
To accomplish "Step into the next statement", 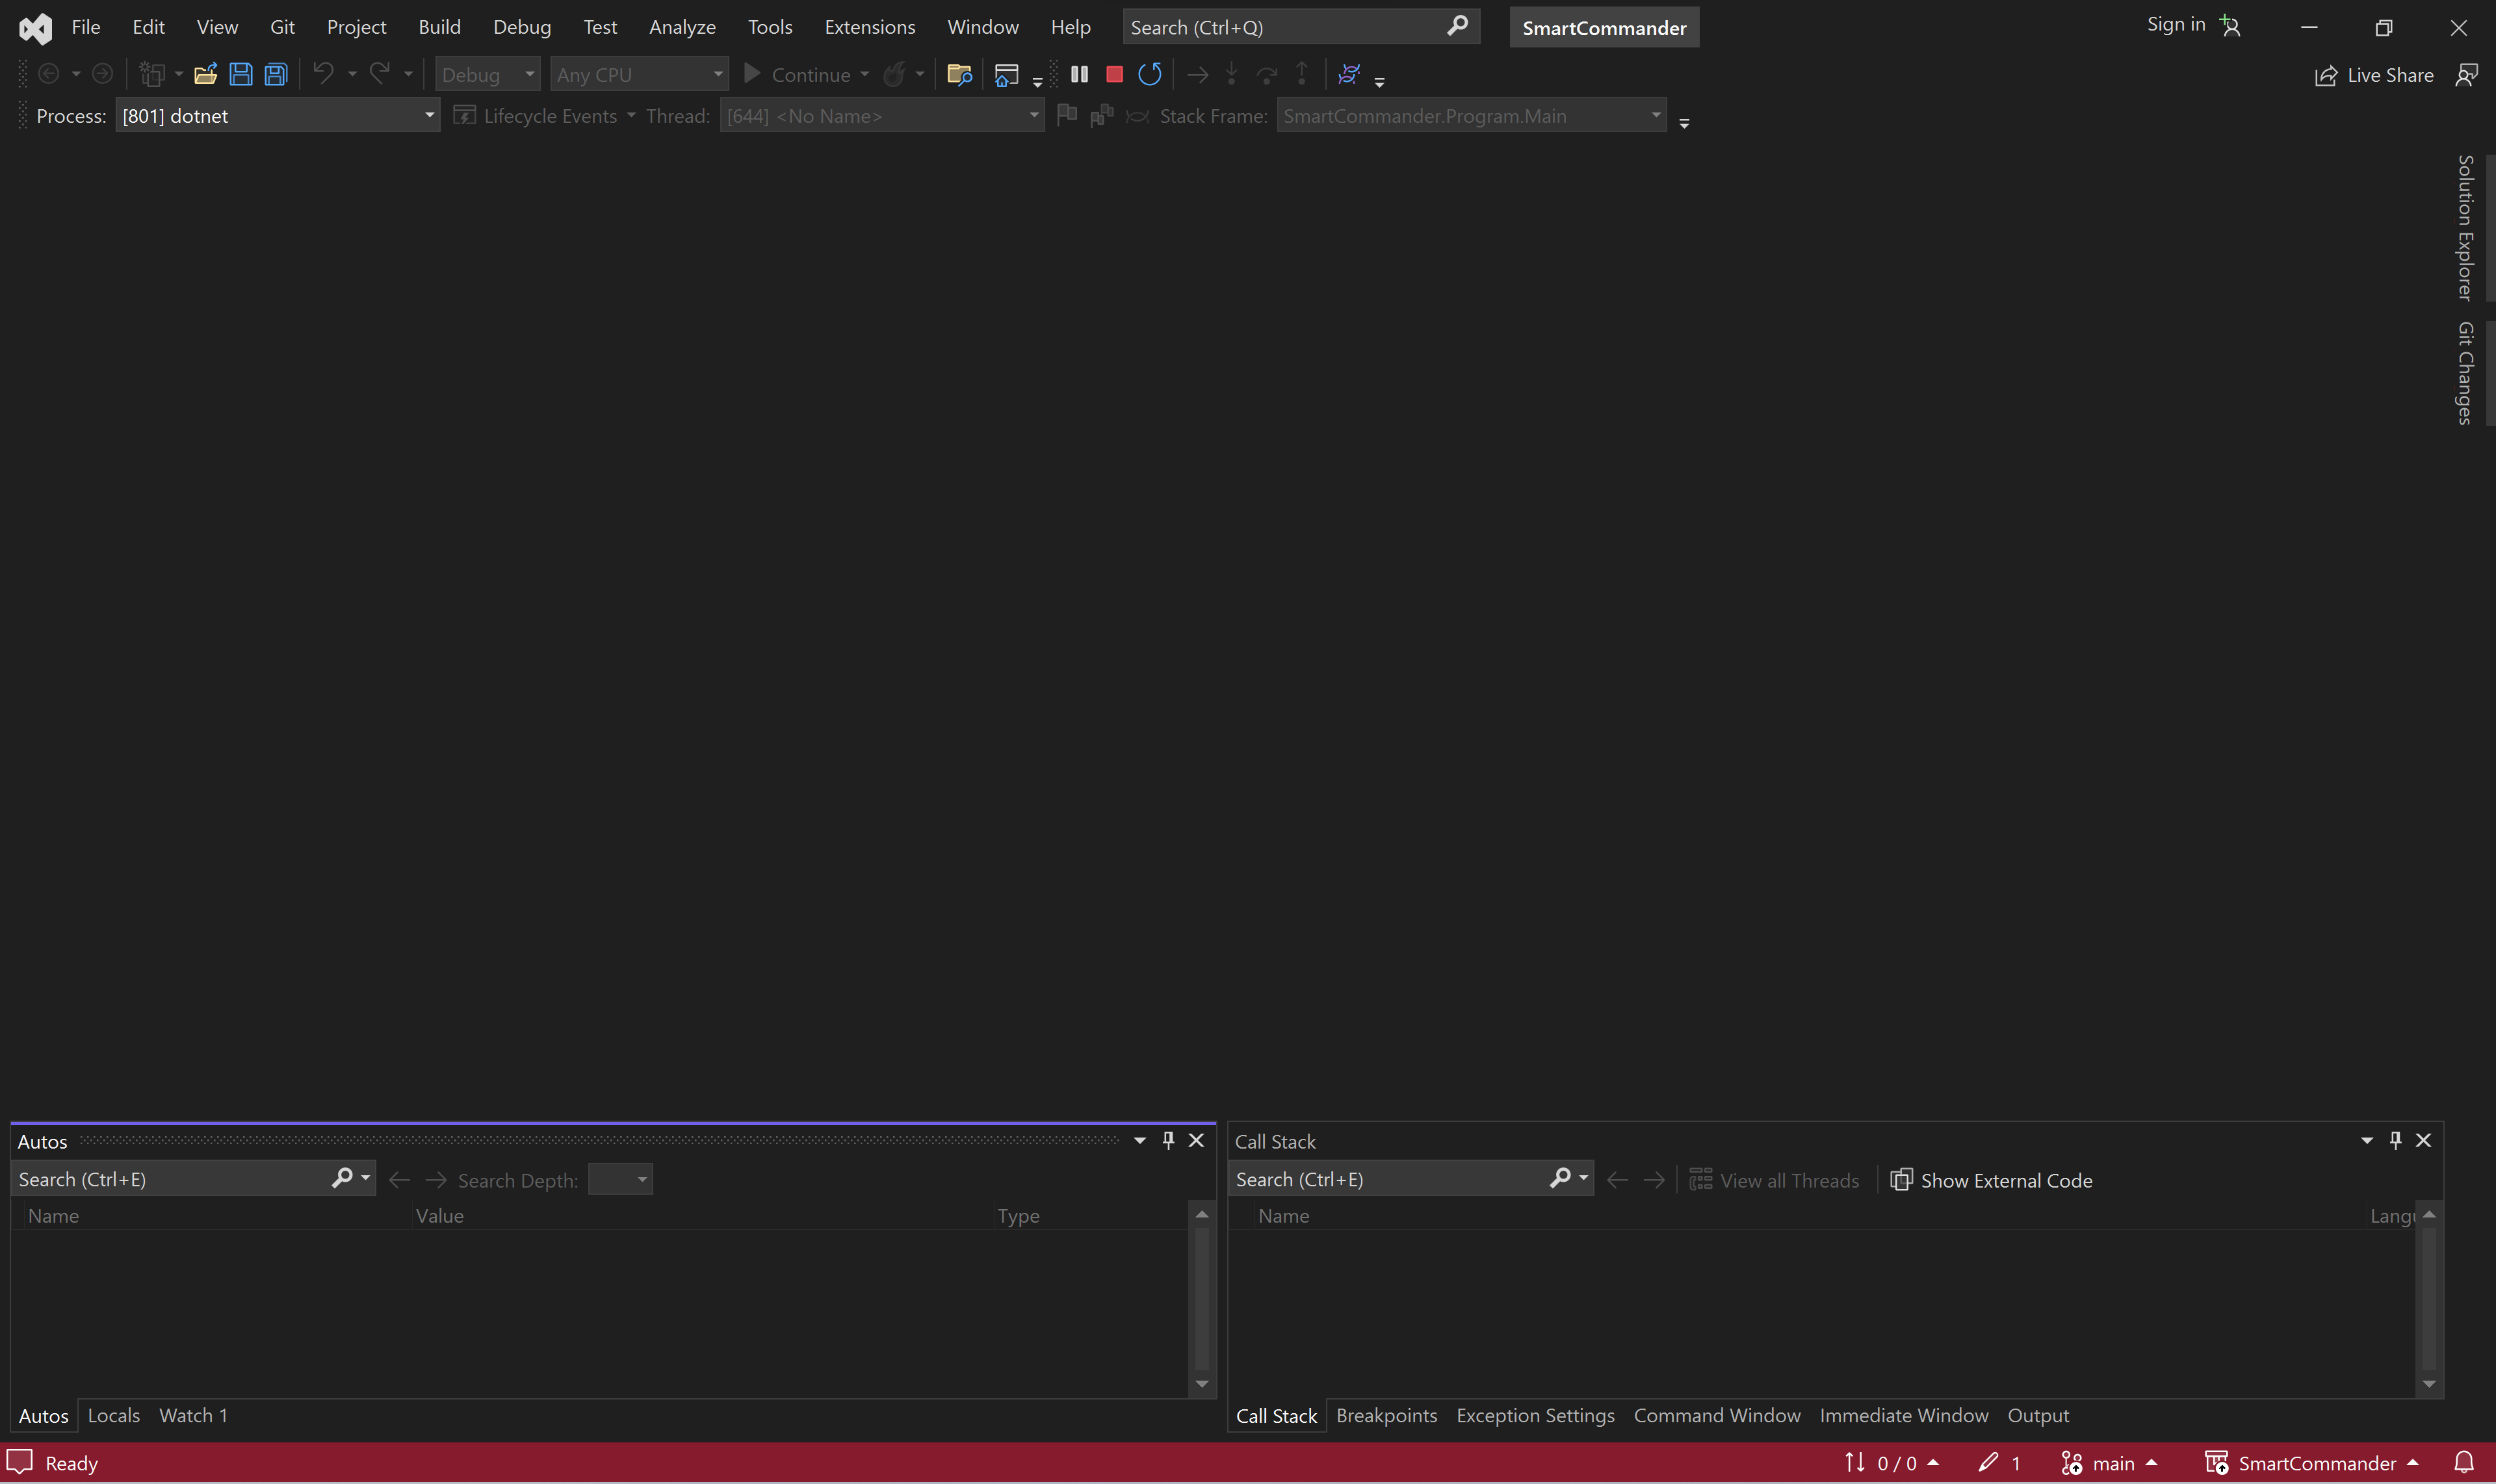I will click(1231, 73).
